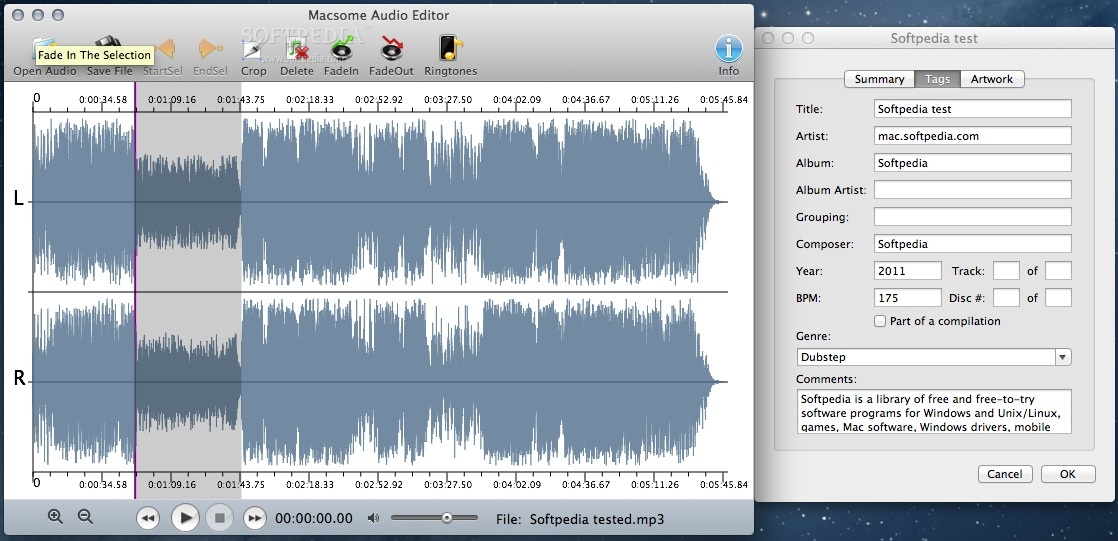Open the Info panel icon
The height and width of the screenshot is (541, 1118).
pyautogui.click(x=728, y=50)
